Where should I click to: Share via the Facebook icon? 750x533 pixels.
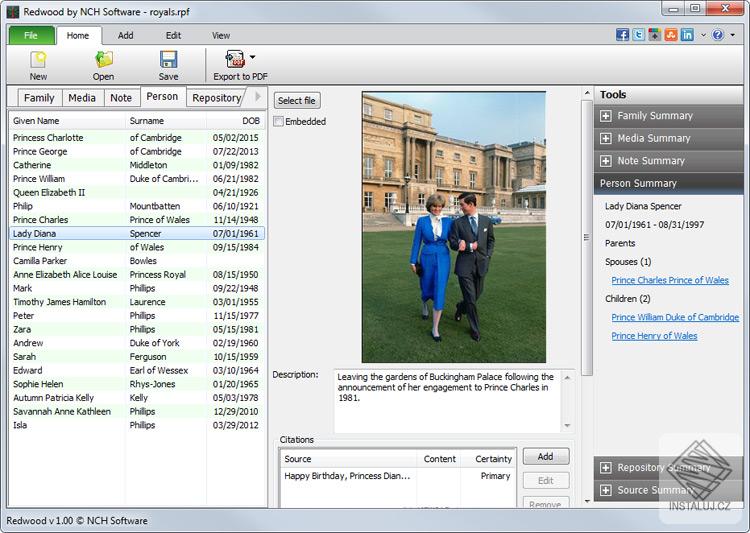623,35
